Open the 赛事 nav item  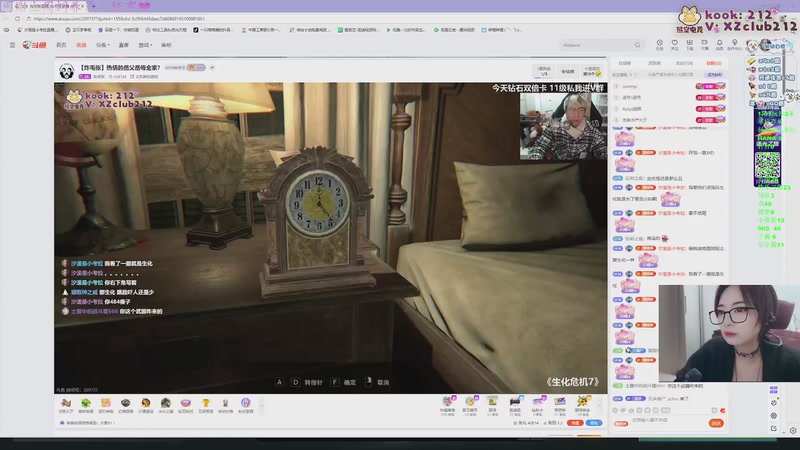coord(123,45)
